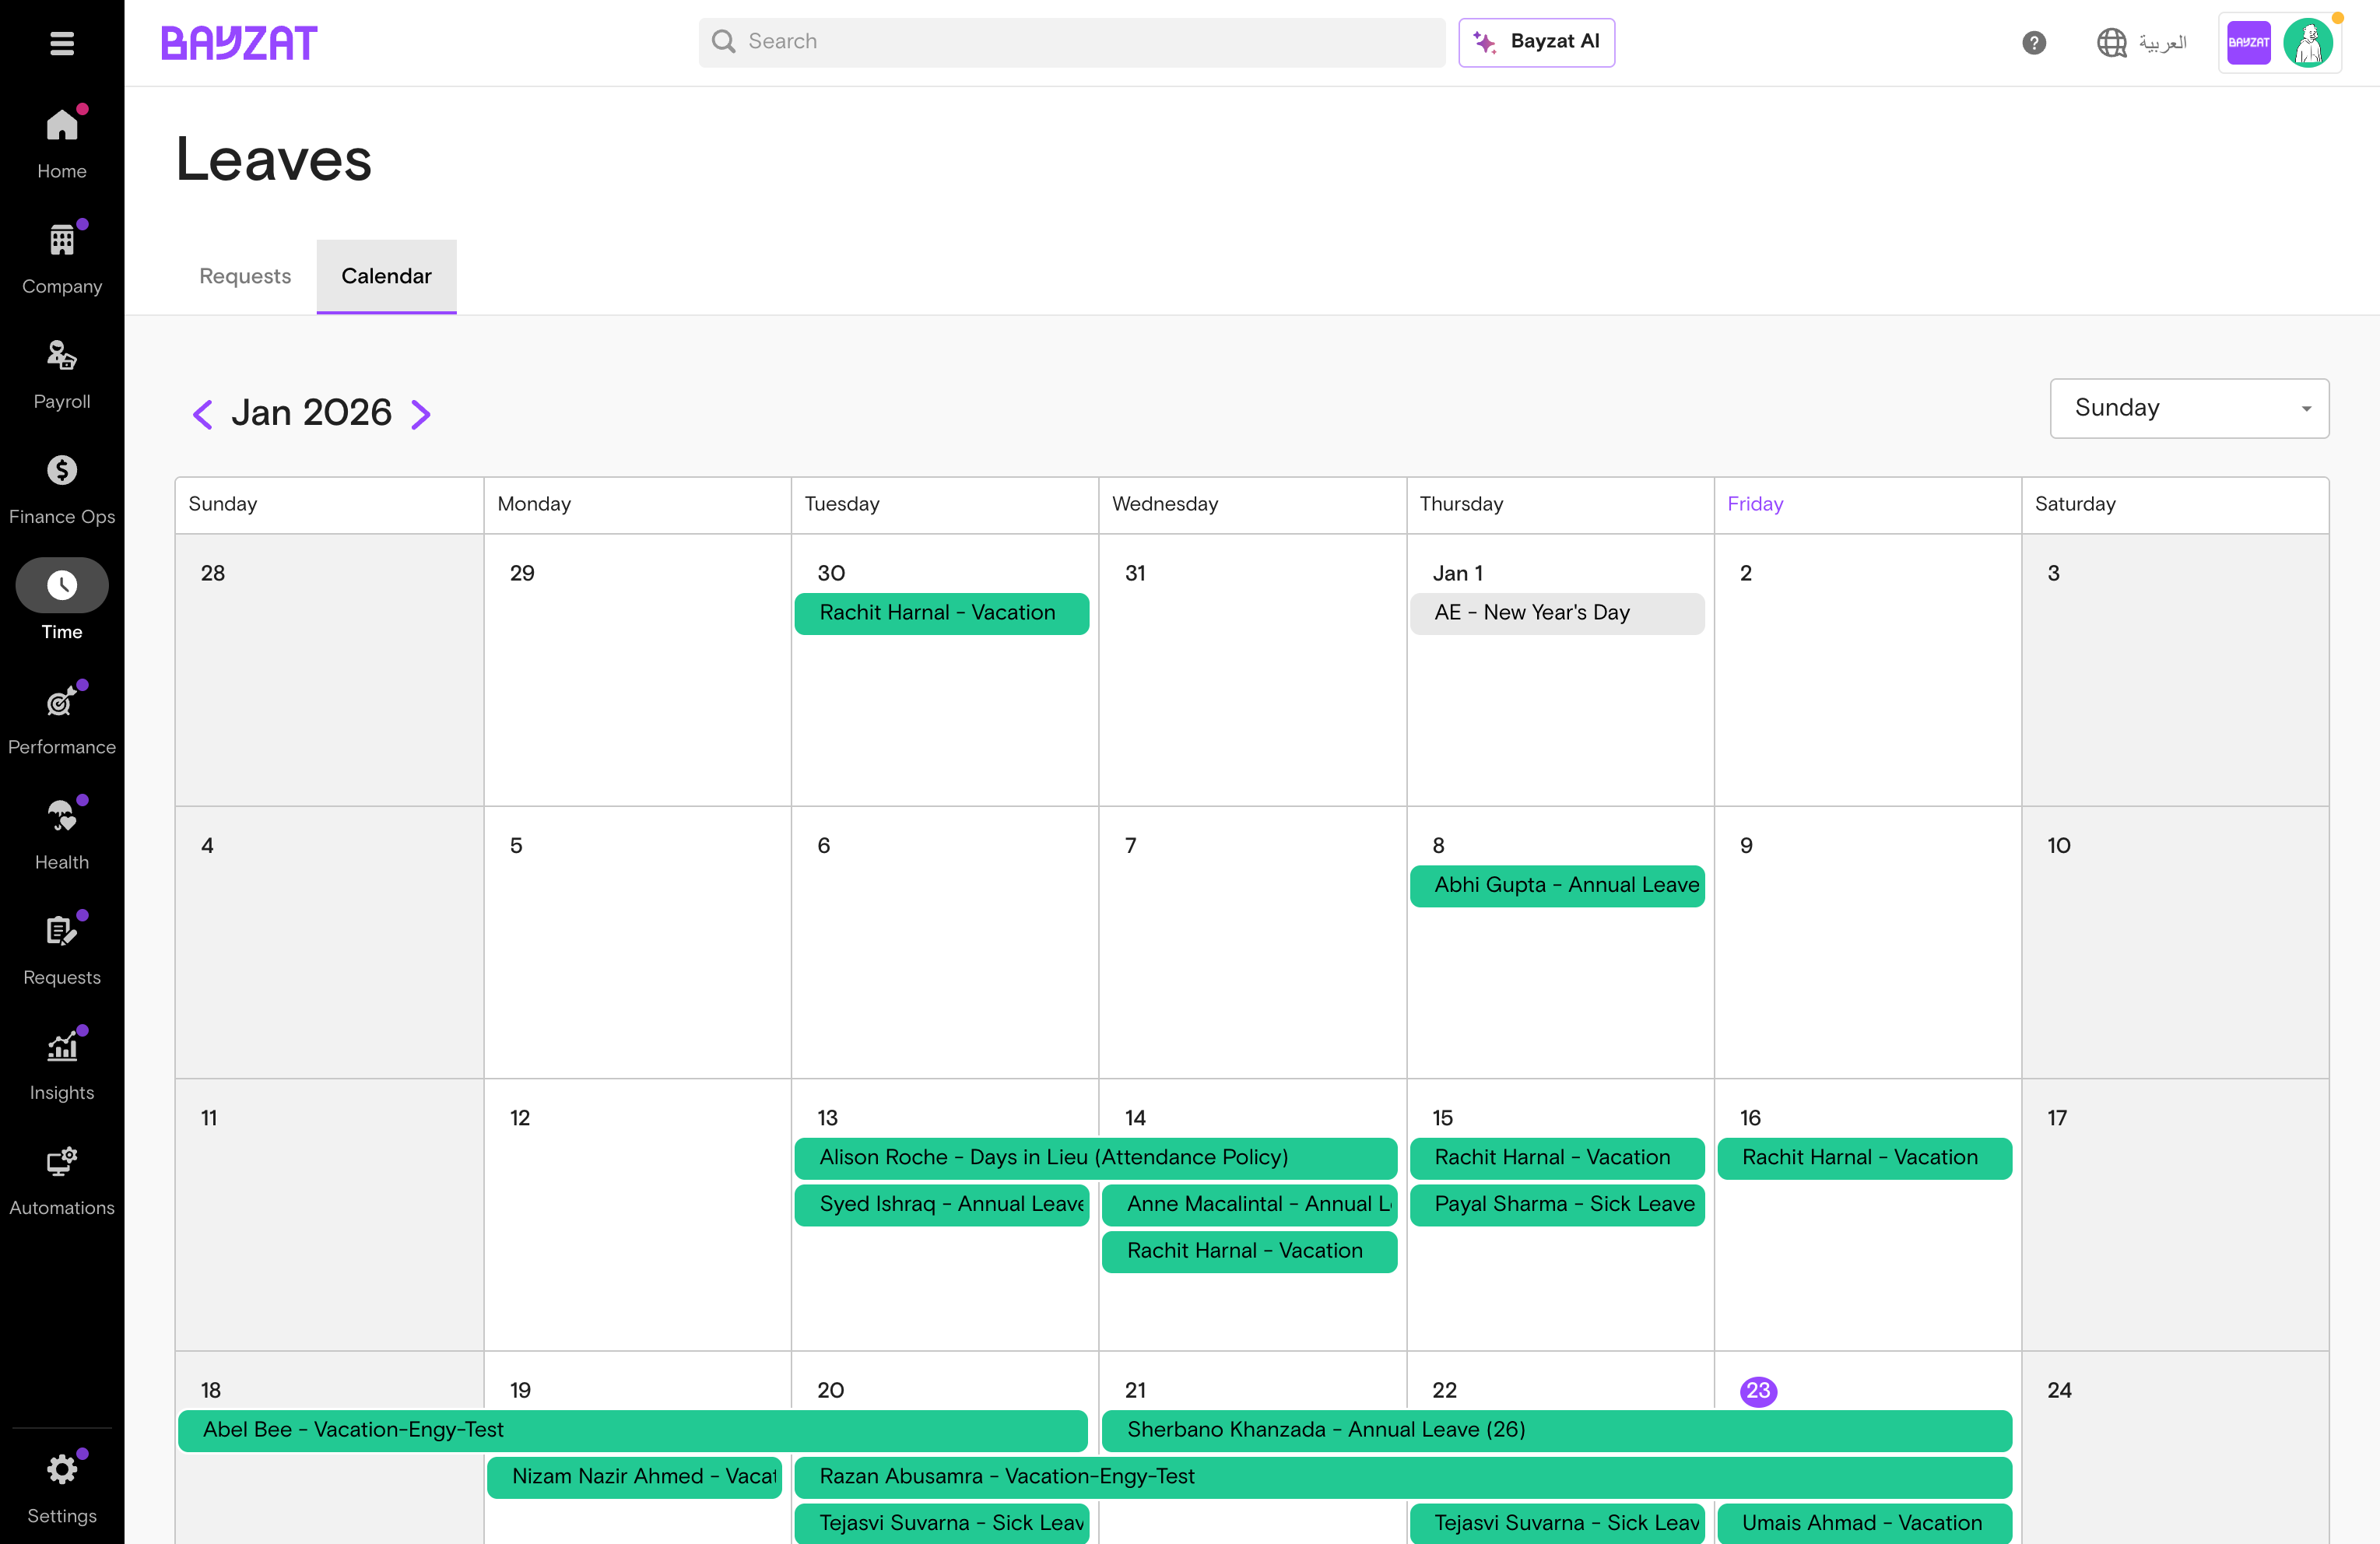Open Requests in sidebar
This screenshot has height=1544, width=2380.
pos(62,949)
